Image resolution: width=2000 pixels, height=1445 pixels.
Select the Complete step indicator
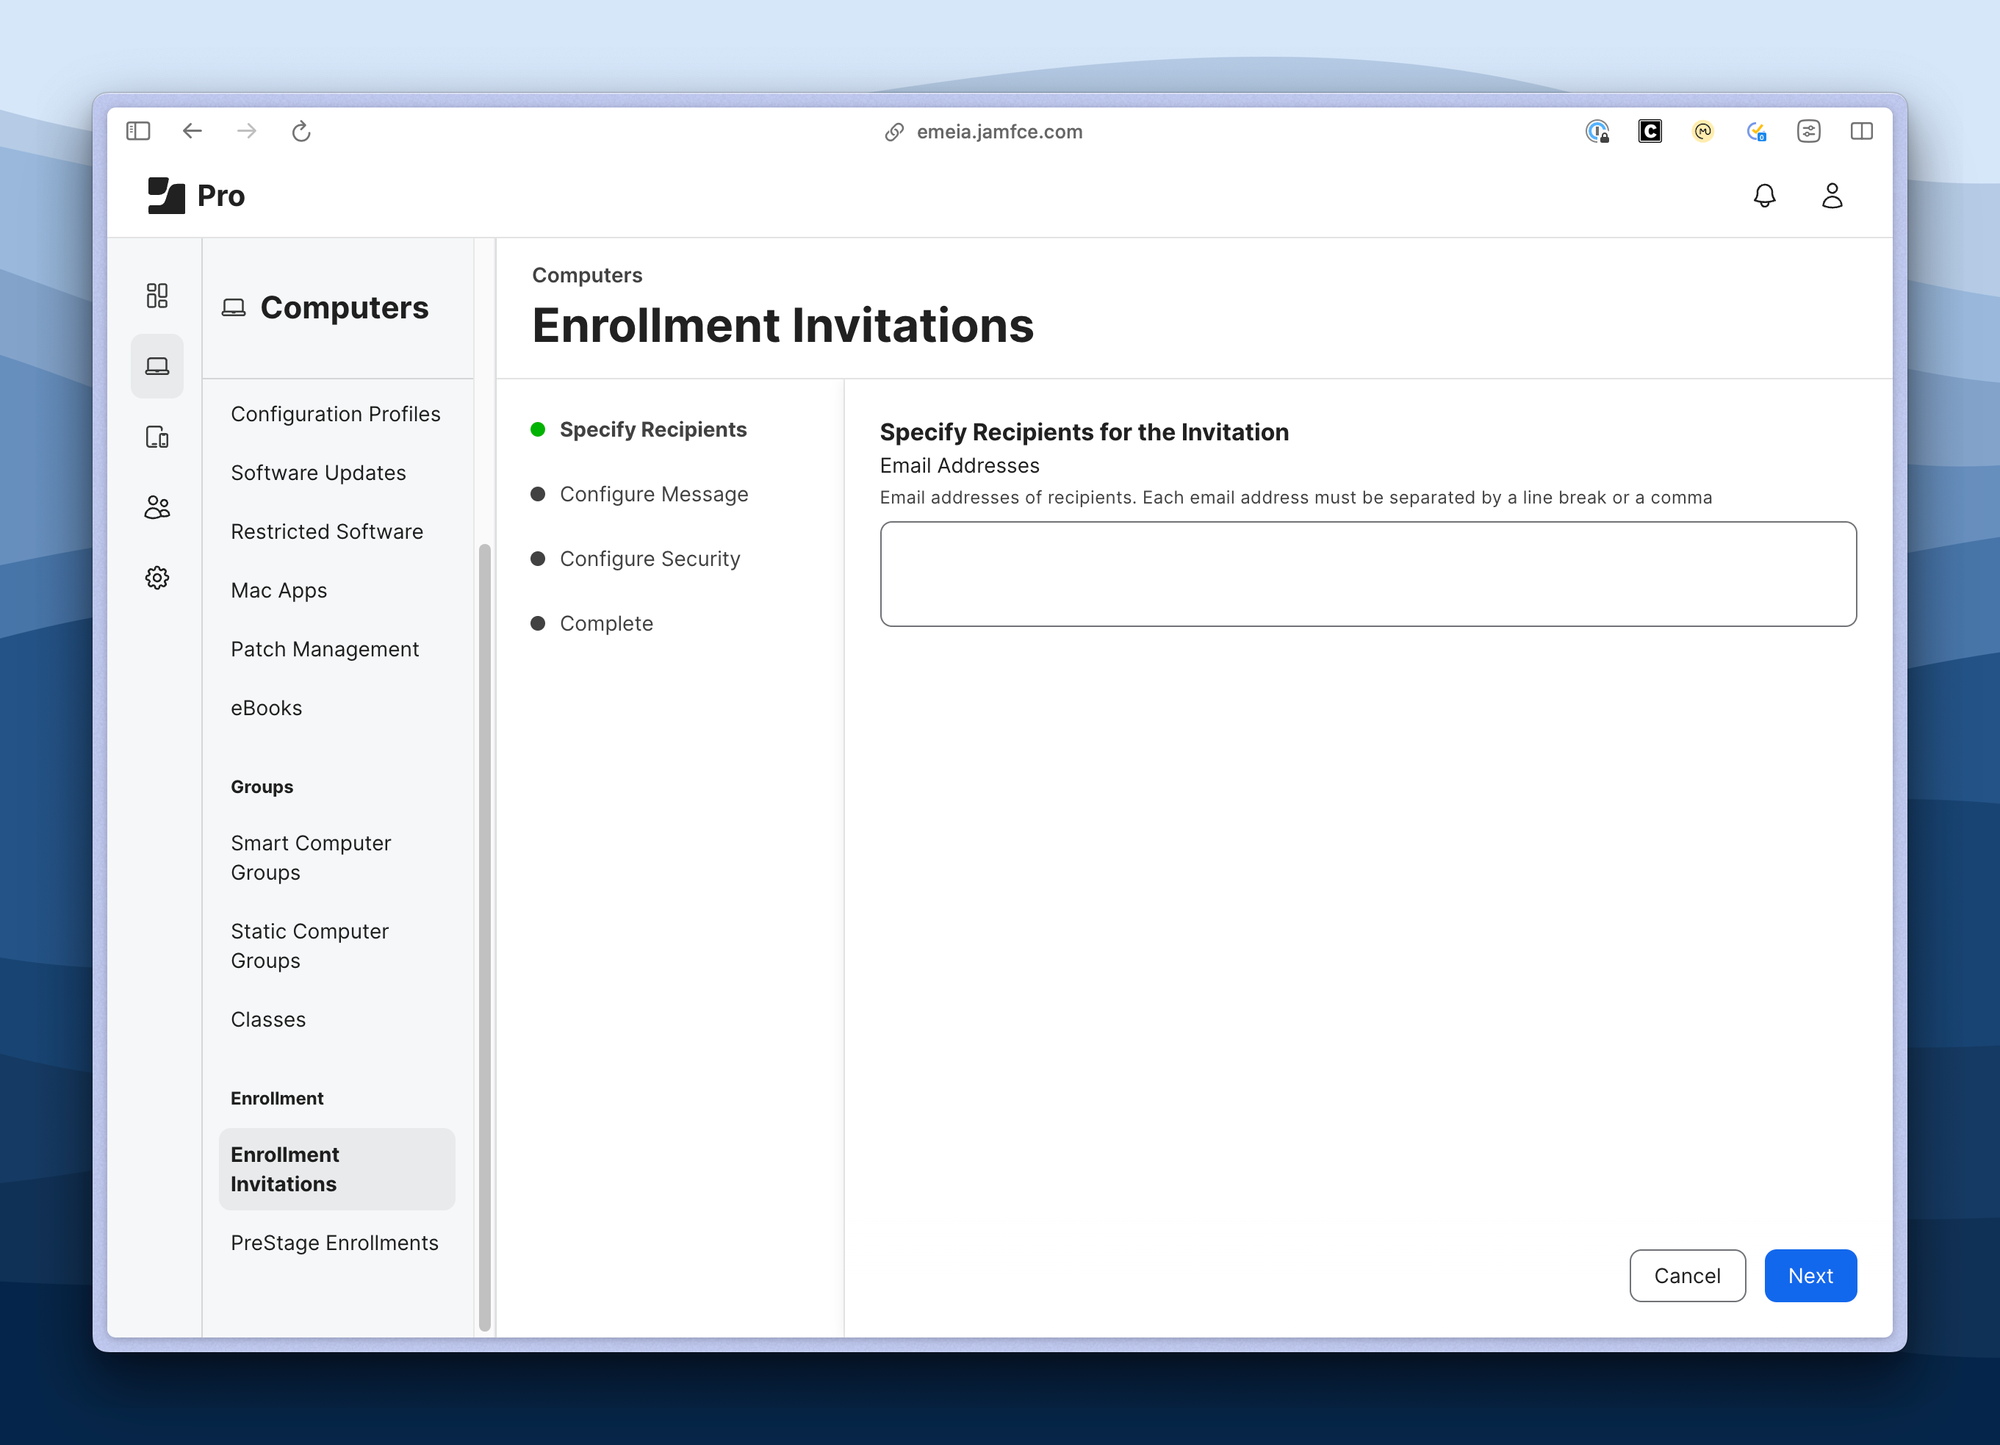606,623
